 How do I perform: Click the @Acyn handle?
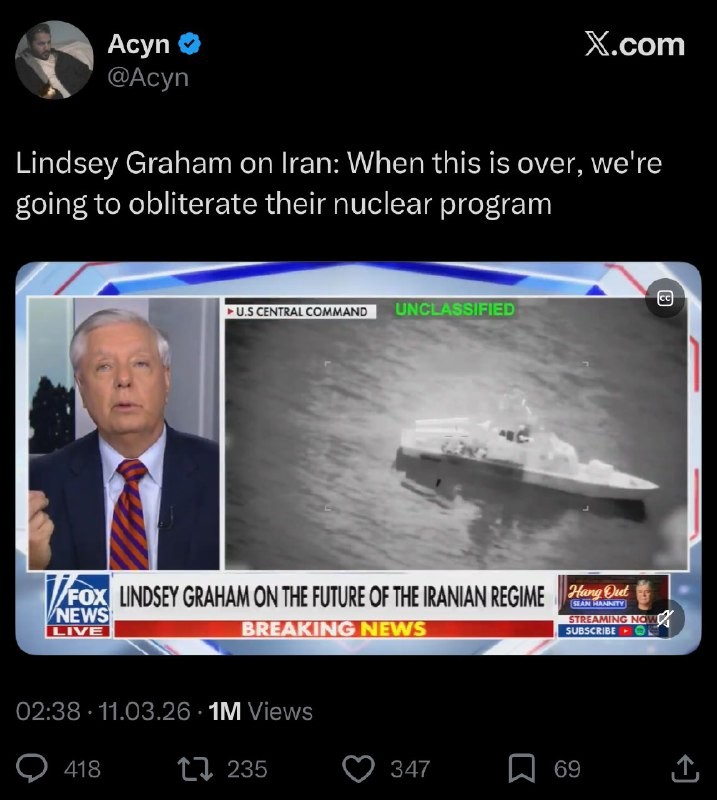pyautogui.click(x=148, y=78)
